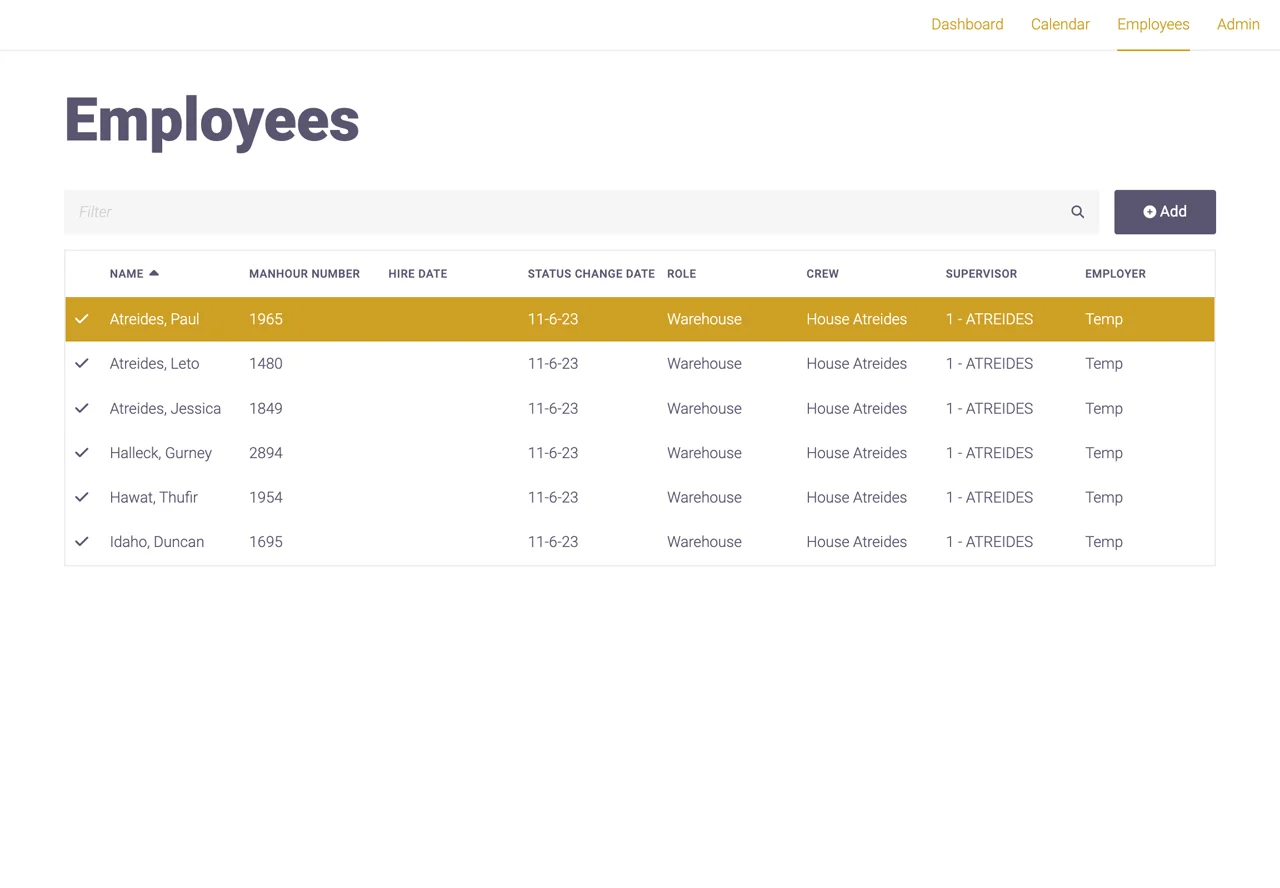
Task: Sort by Crew column header
Action: click(x=822, y=273)
